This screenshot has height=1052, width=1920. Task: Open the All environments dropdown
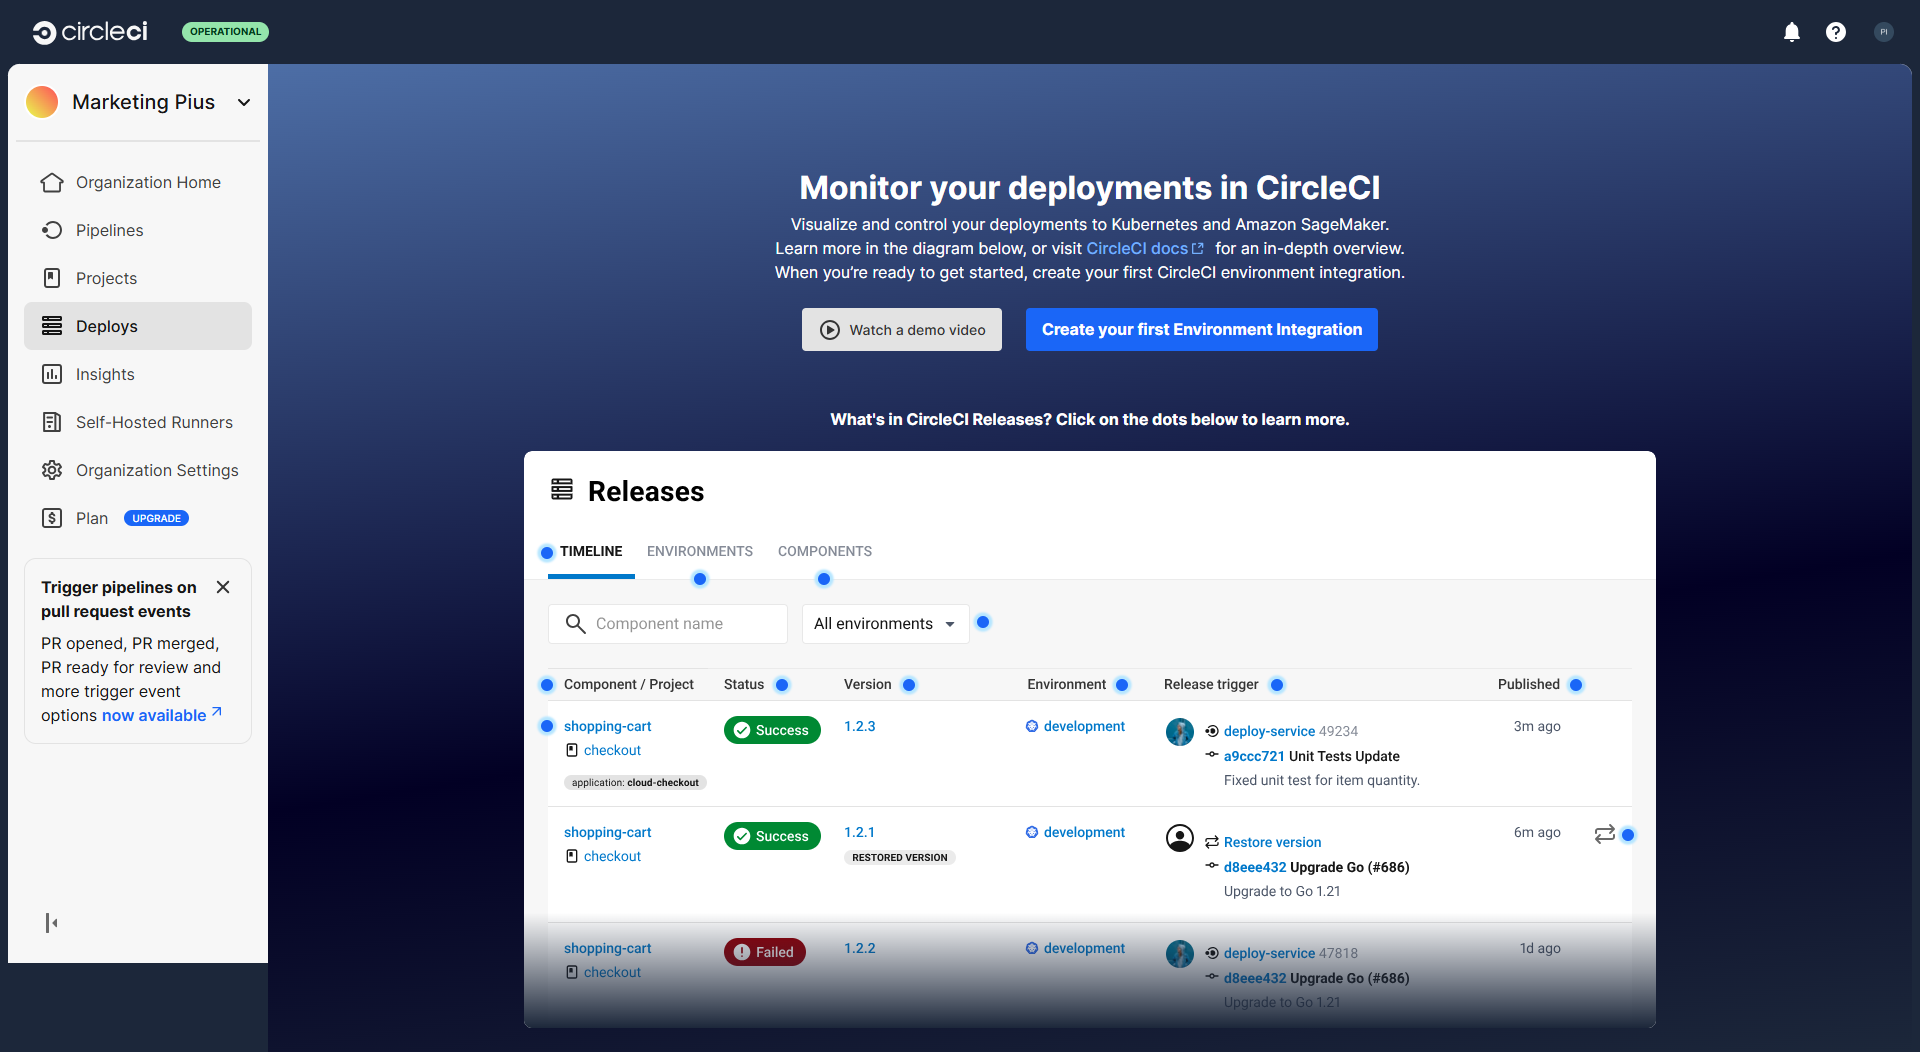[884, 623]
